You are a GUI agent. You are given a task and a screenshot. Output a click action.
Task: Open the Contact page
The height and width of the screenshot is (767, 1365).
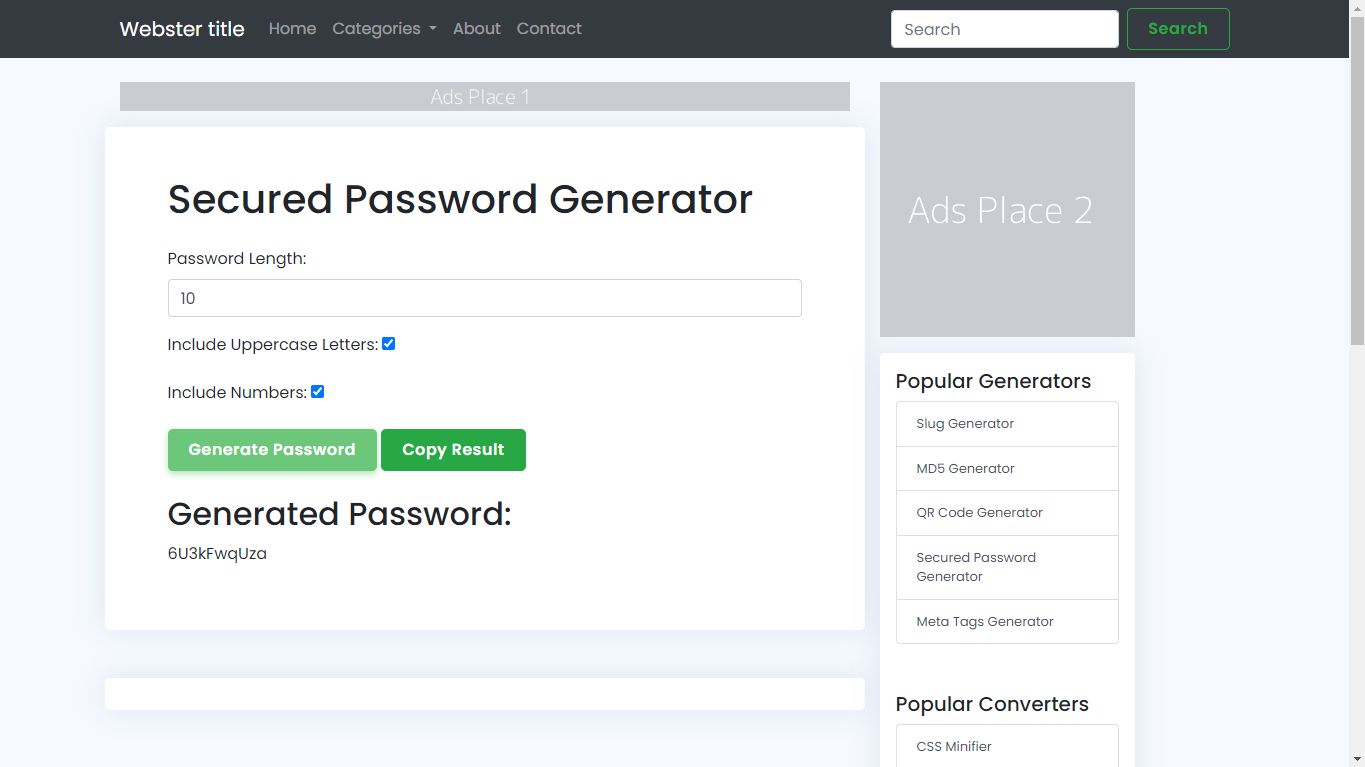point(549,29)
